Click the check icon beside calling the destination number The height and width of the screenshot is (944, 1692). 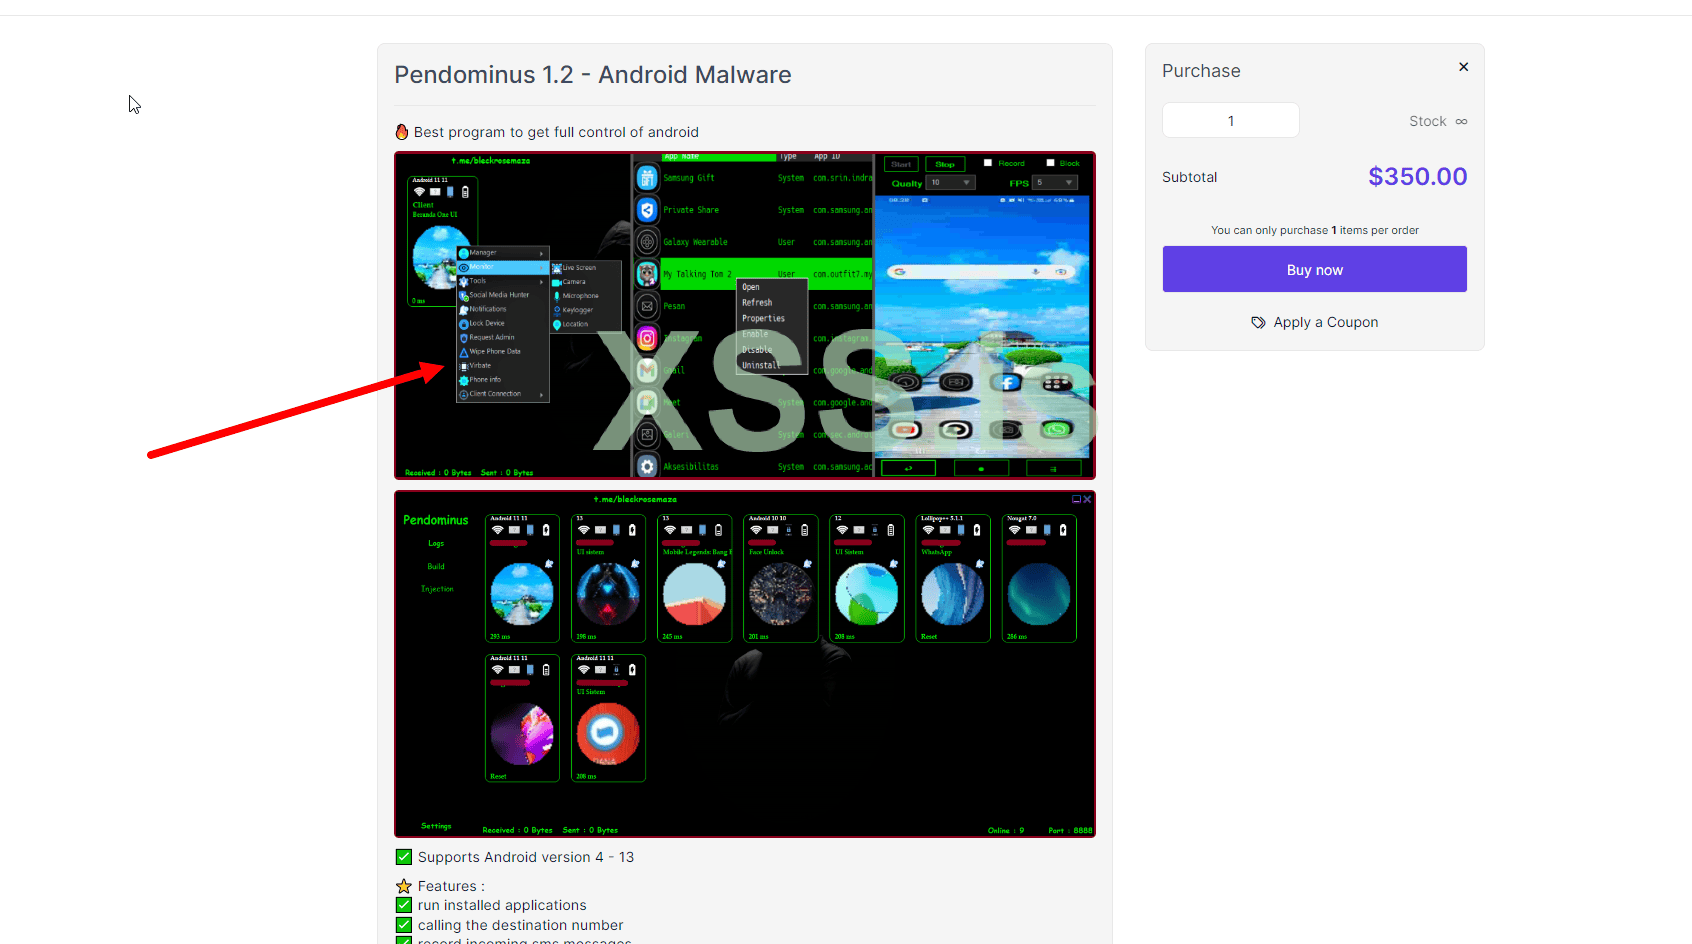pos(404,925)
